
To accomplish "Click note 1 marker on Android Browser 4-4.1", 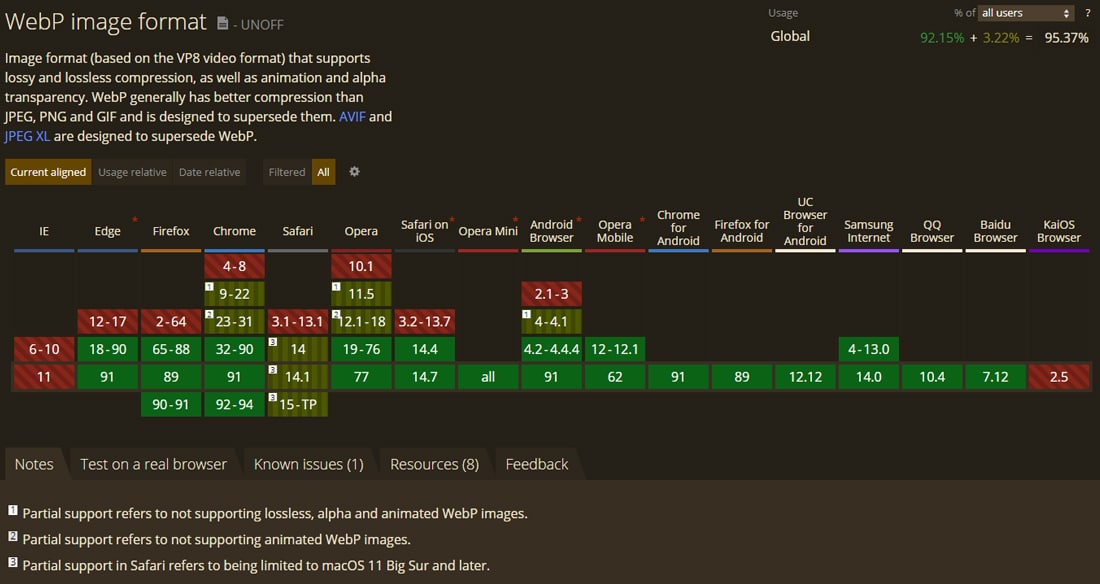I will [x=527, y=315].
